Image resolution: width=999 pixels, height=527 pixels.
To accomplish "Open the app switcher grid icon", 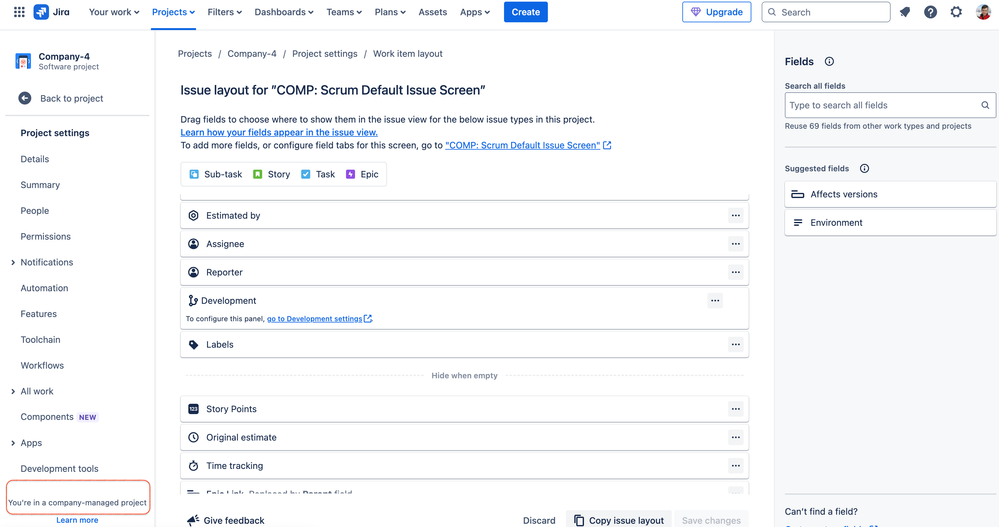I will click(x=19, y=12).
